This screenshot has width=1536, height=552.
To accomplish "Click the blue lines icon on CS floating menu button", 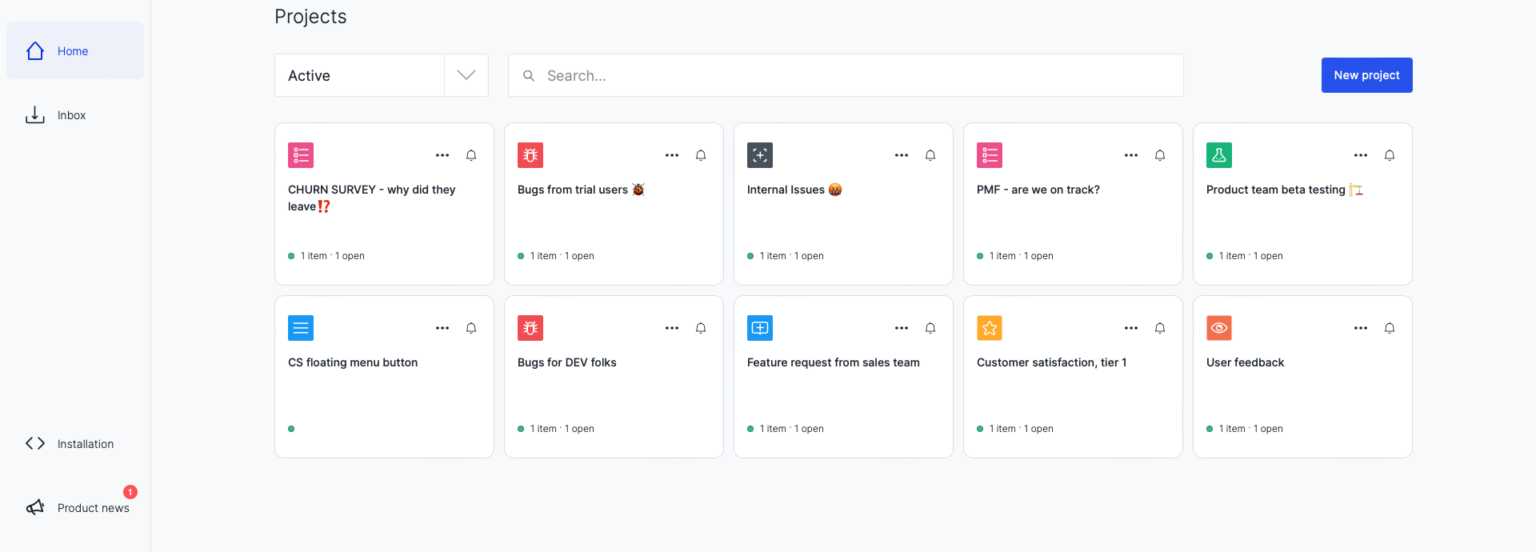I will click(x=301, y=328).
